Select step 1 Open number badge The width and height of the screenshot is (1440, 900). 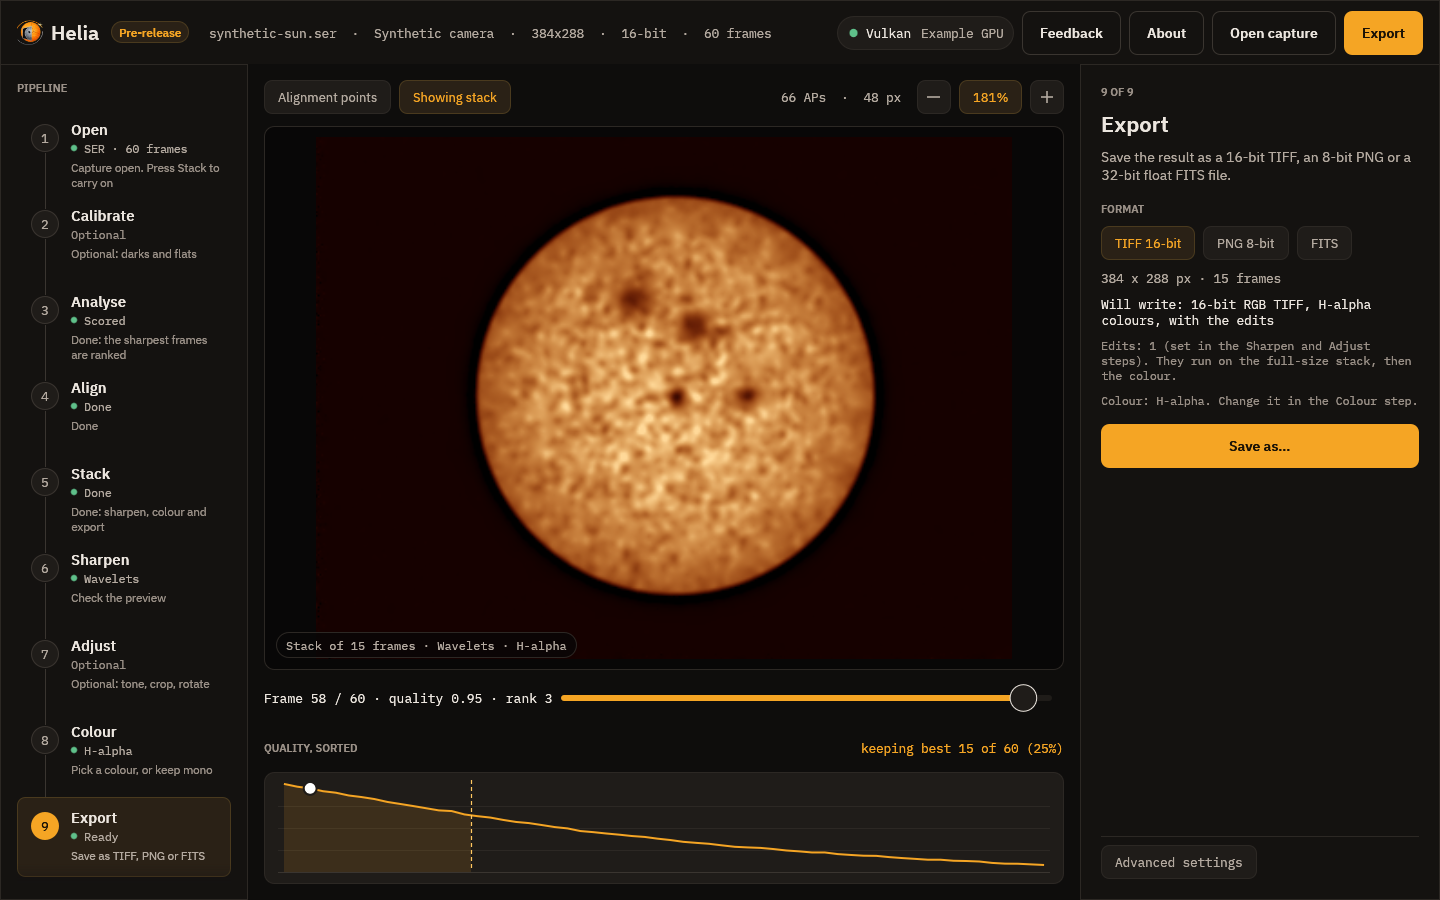(45, 138)
